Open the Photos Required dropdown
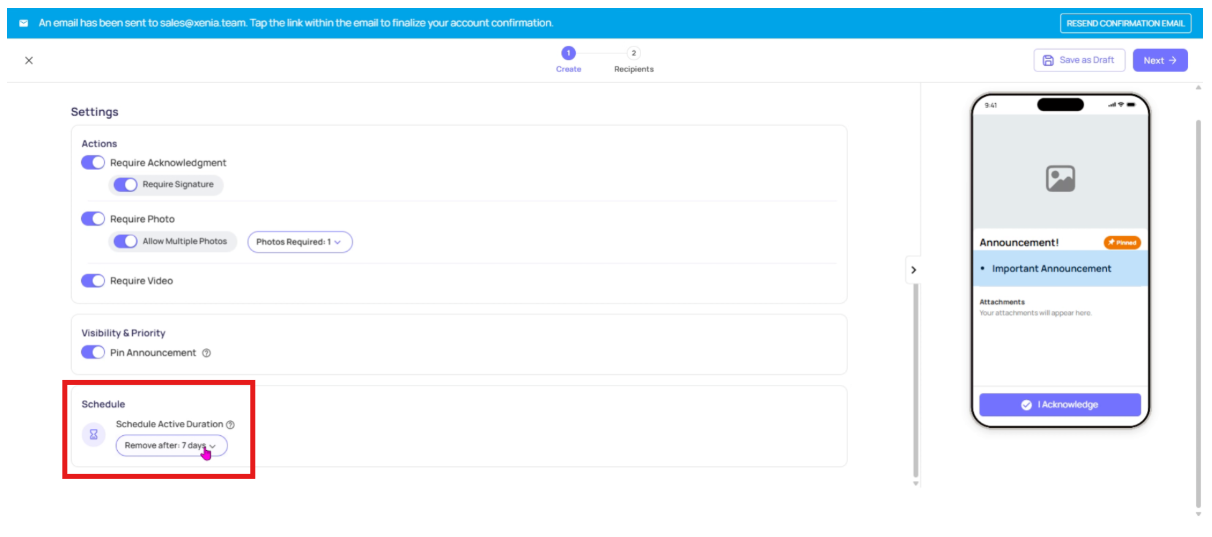 click(299, 242)
